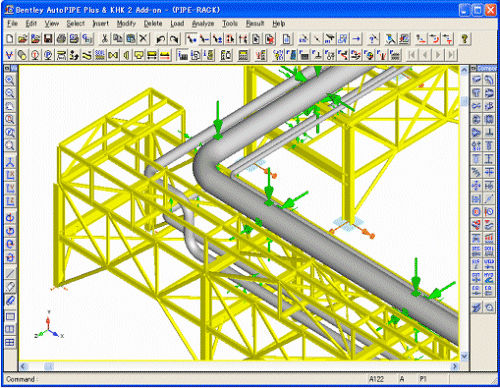The image size is (500, 388).
Task: Paste with the clipboard toolbar icon
Action: pyautogui.click(x=131, y=39)
